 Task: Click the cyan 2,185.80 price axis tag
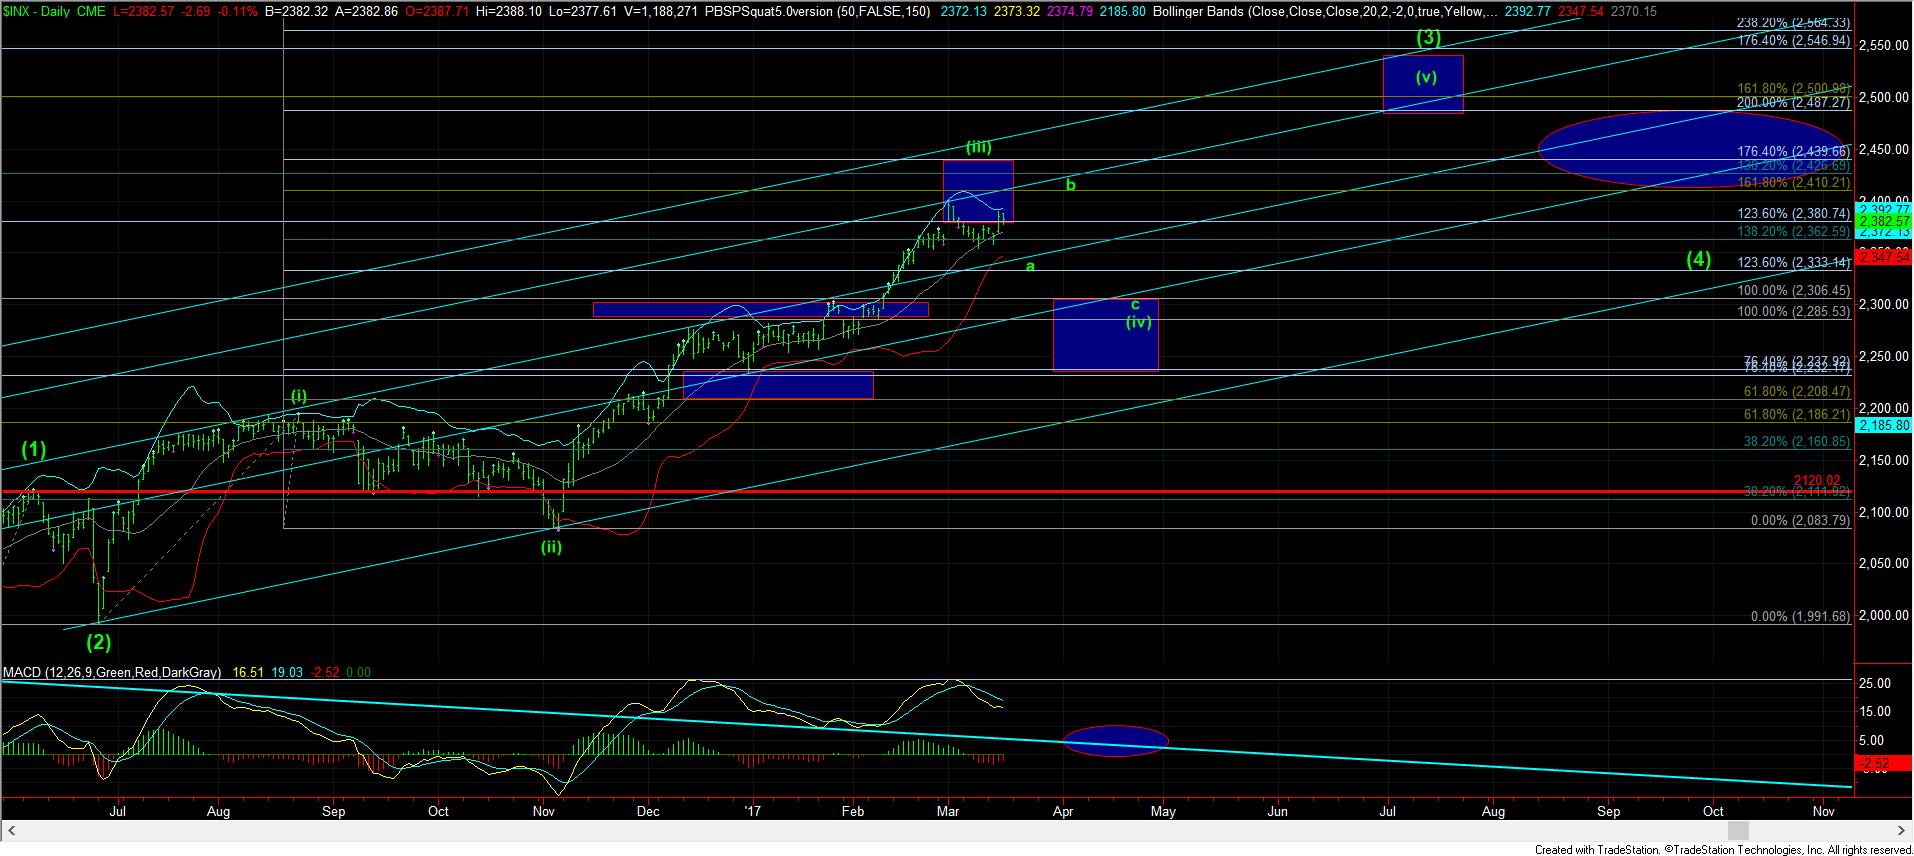pos(1883,425)
